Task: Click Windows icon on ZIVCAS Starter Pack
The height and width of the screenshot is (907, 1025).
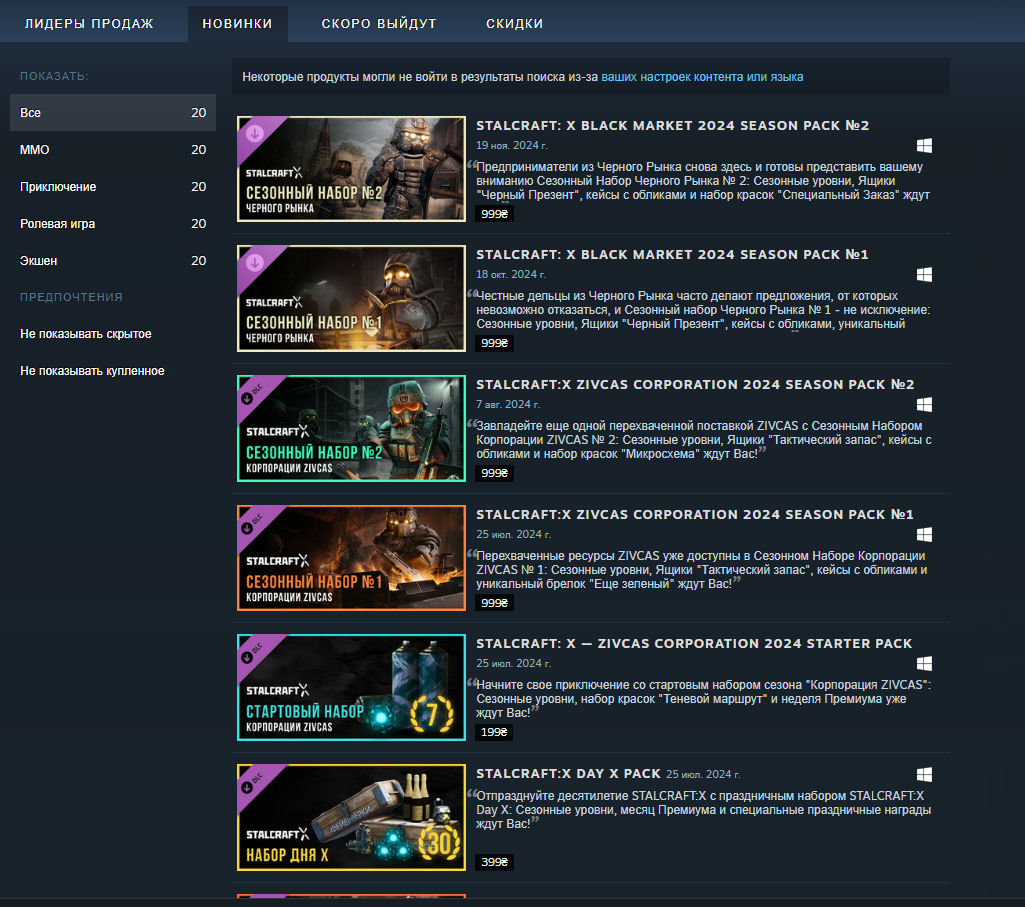Action: point(924,664)
